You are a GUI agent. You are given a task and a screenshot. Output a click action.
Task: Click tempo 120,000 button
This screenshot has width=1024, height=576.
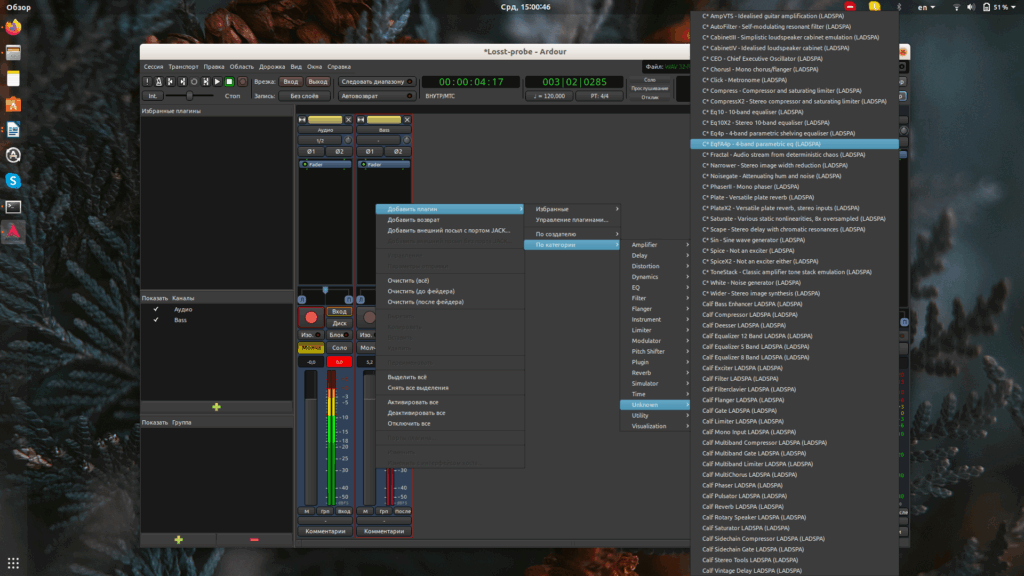pyautogui.click(x=549, y=96)
